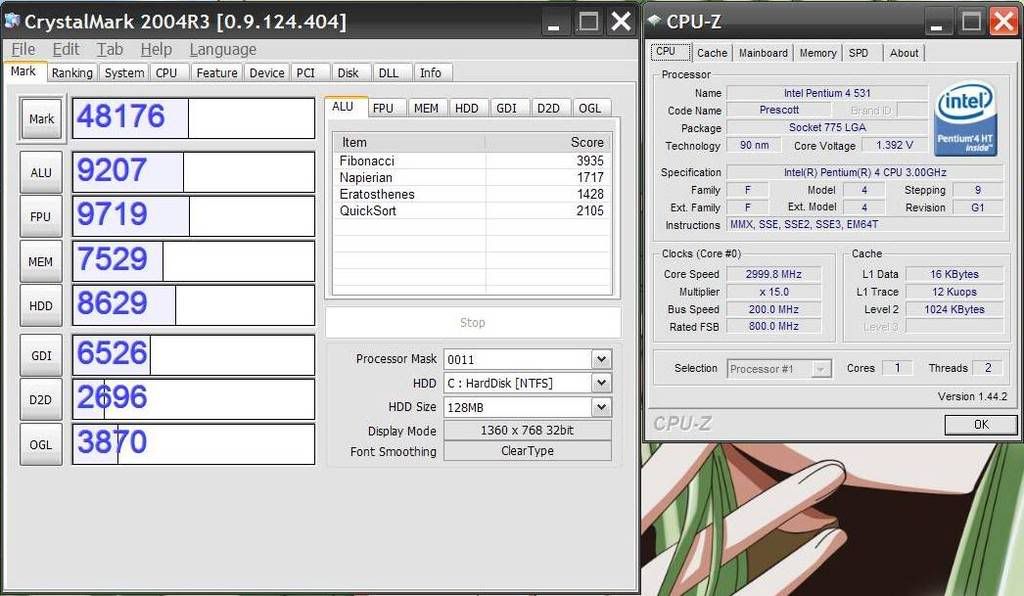Run the ALU benchmark button
The width and height of the screenshot is (1024, 596).
point(41,172)
